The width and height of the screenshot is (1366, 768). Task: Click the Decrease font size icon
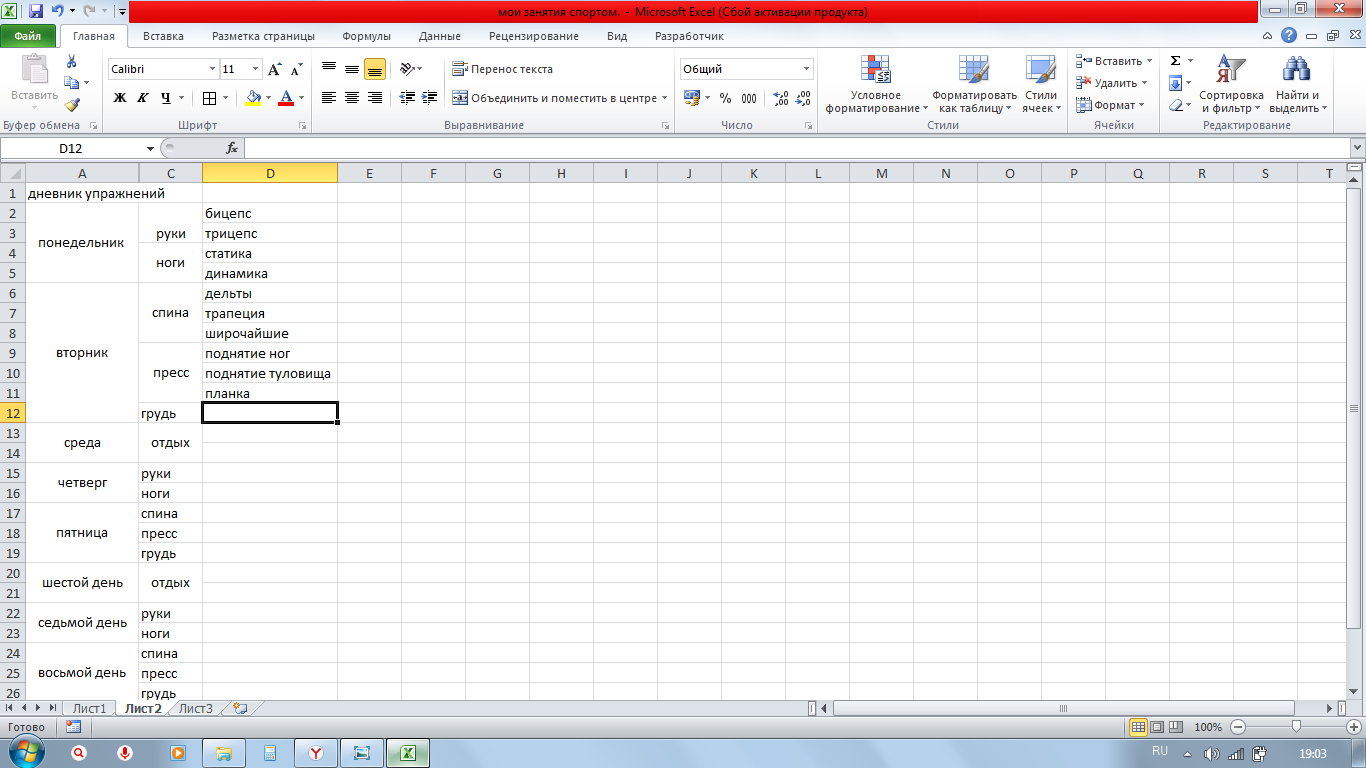click(x=297, y=69)
